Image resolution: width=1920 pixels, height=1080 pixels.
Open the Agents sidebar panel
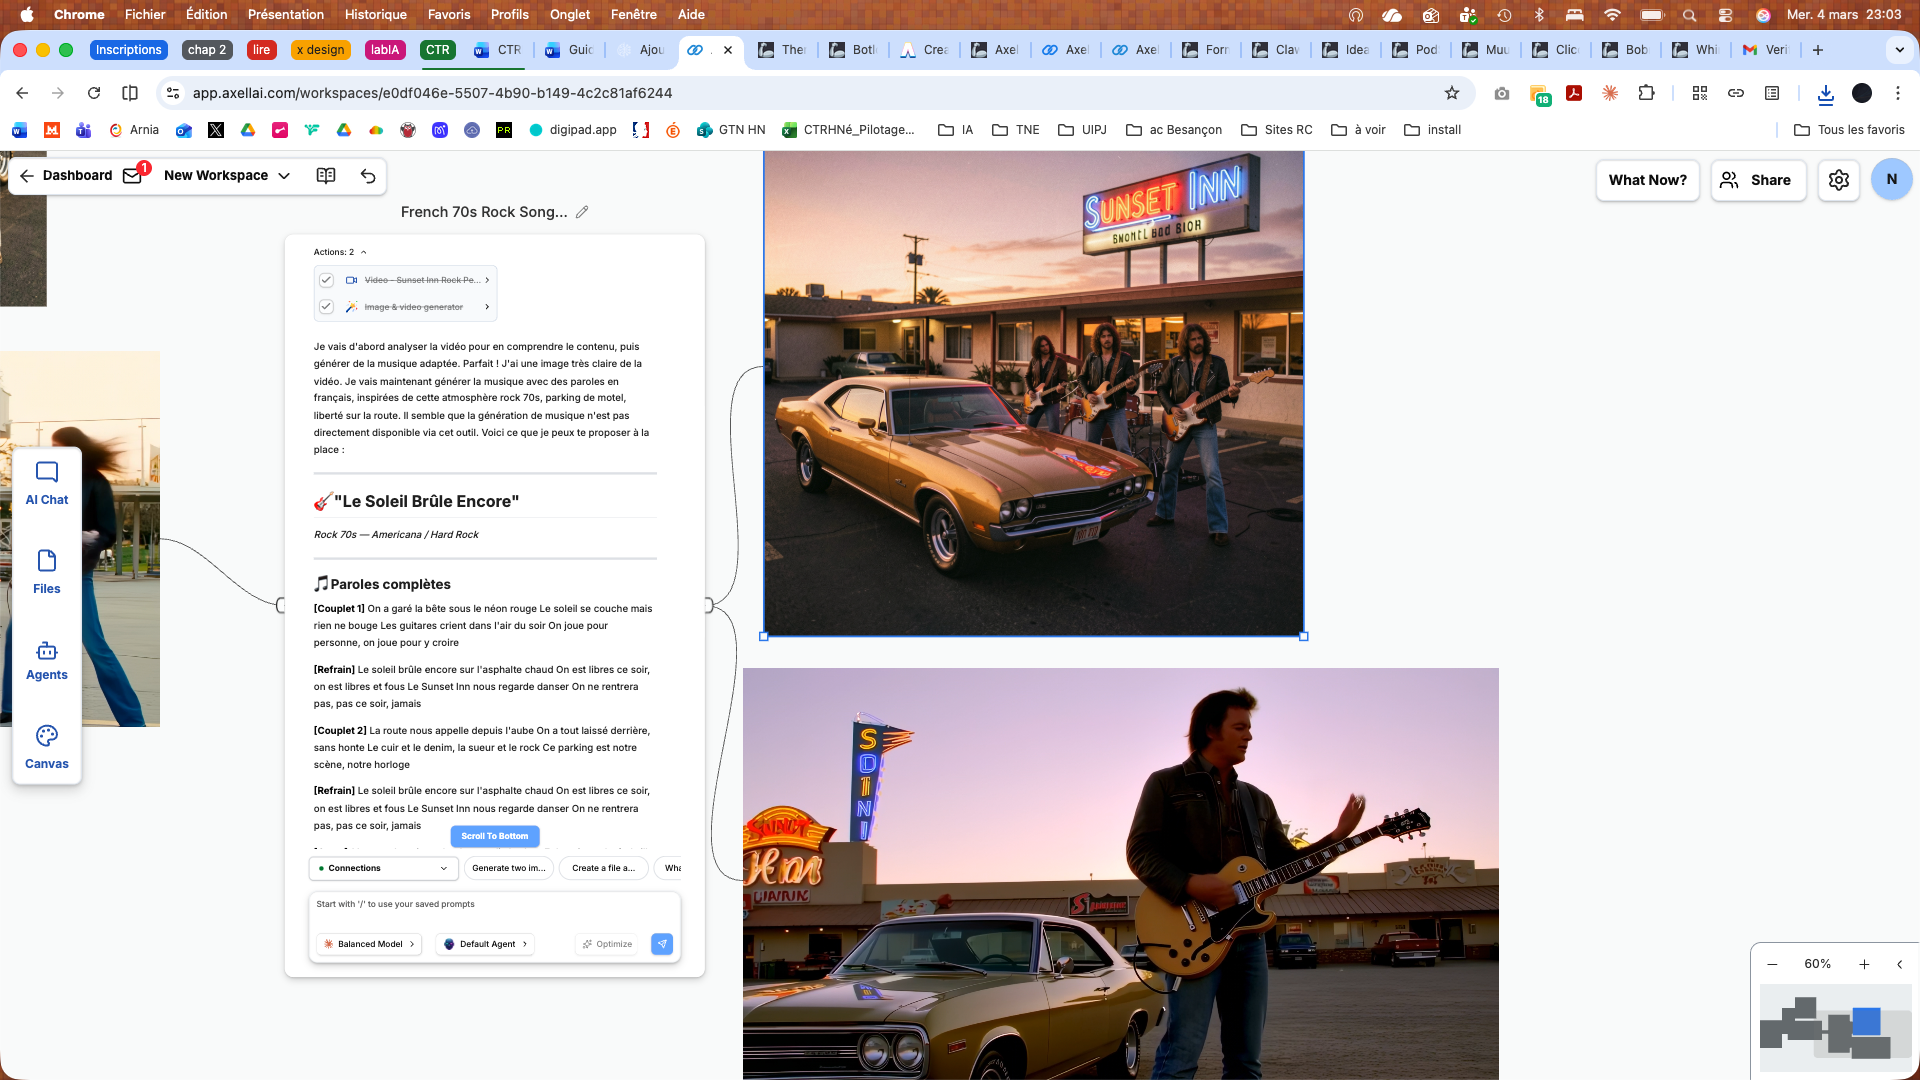[x=47, y=660]
